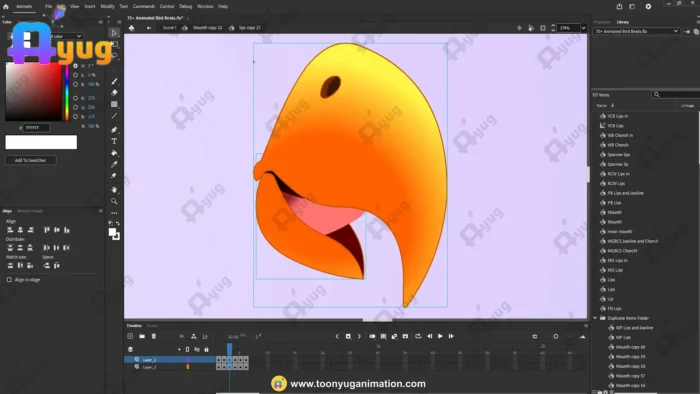
Task: Select the Zoom magnifier tool
Action: tap(114, 201)
